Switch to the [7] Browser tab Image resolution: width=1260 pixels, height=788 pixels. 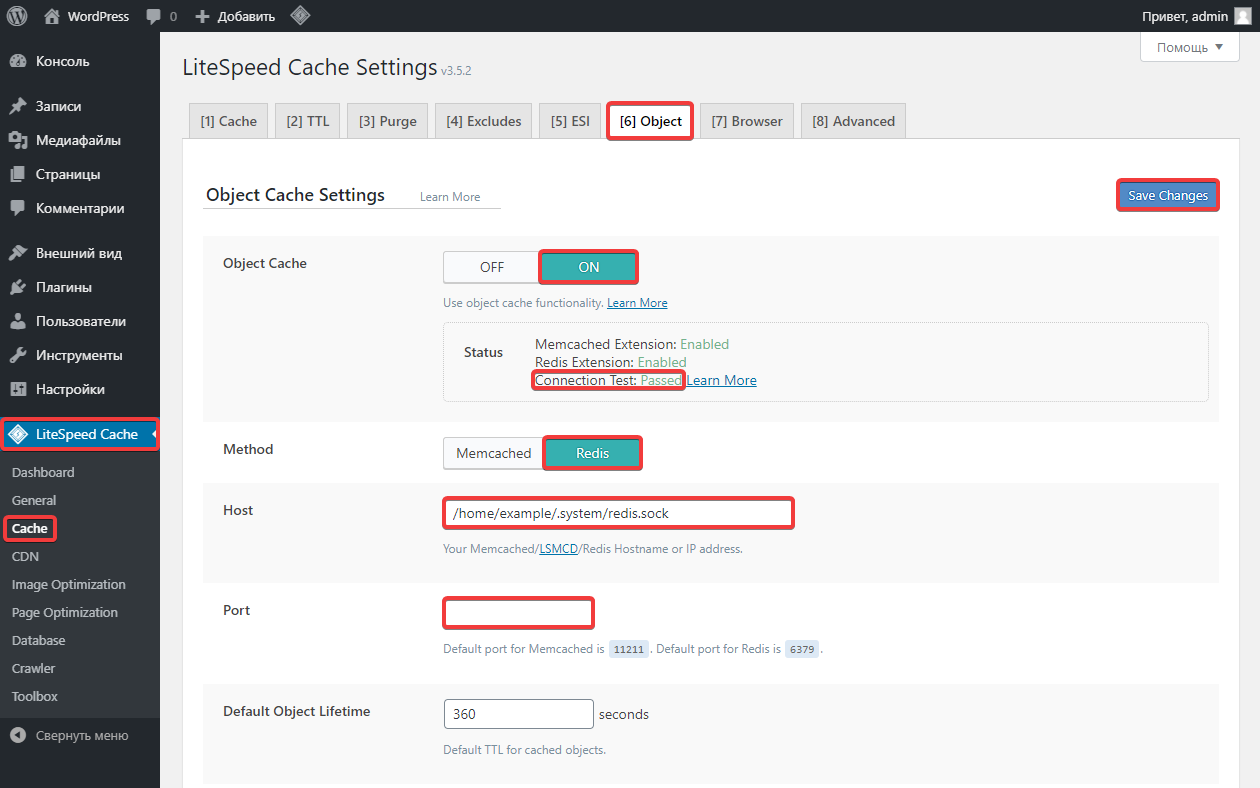click(747, 121)
